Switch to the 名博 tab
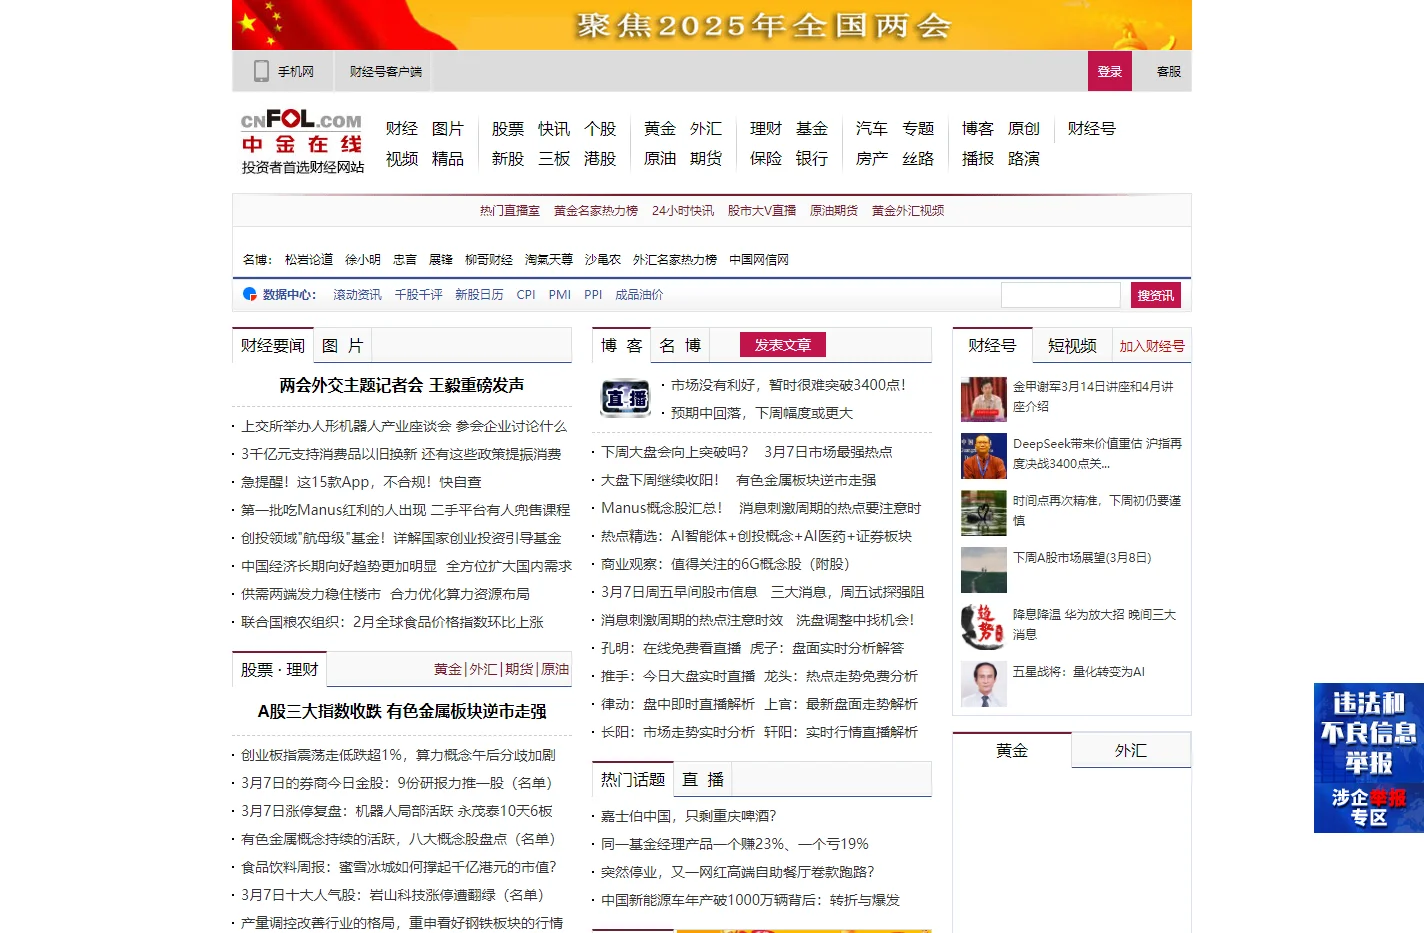1424x933 pixels. point(680,345)
